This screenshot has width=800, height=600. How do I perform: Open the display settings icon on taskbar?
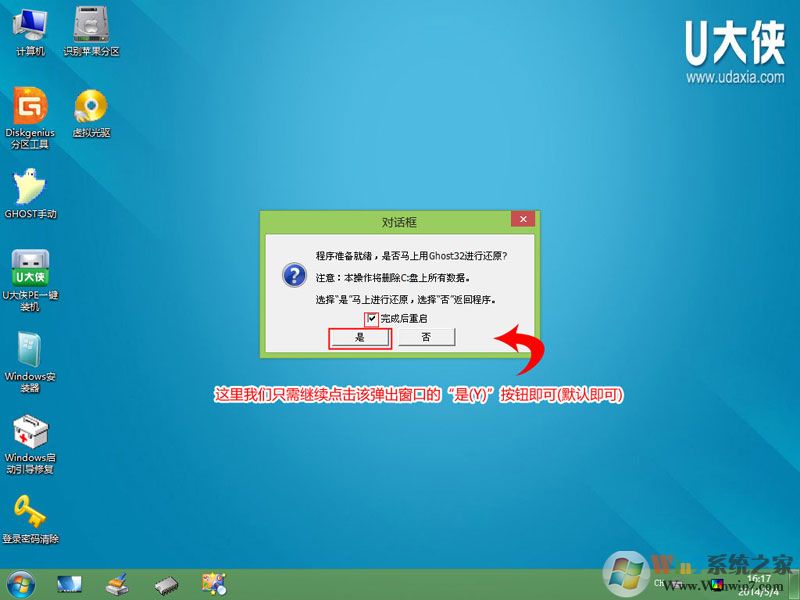pyautogui.click(x=68, y=583)
